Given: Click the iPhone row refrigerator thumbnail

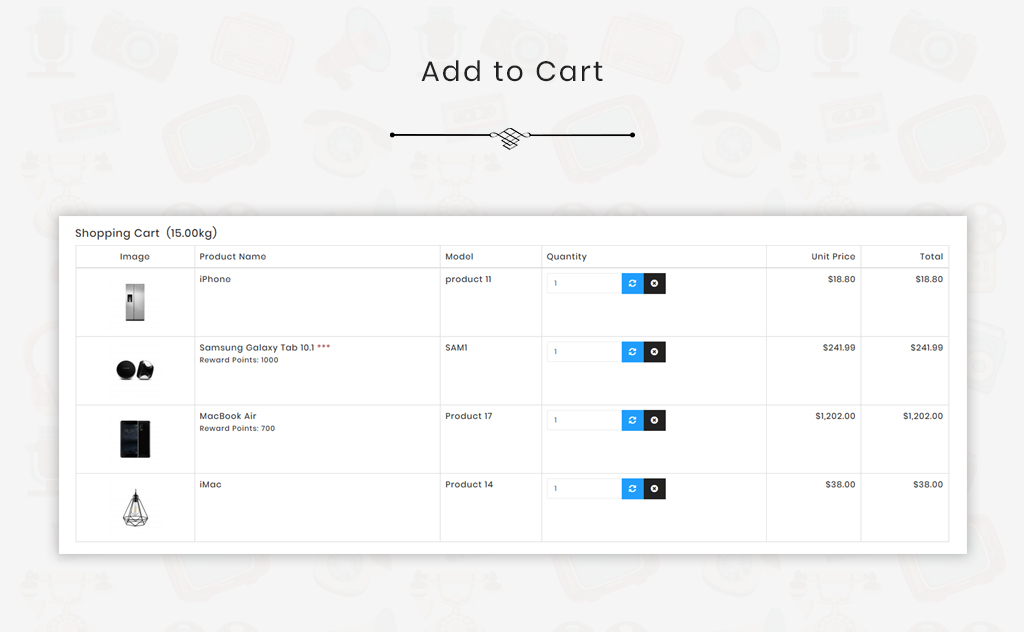Looking at the screenshot, I should (x=135, y=302).
